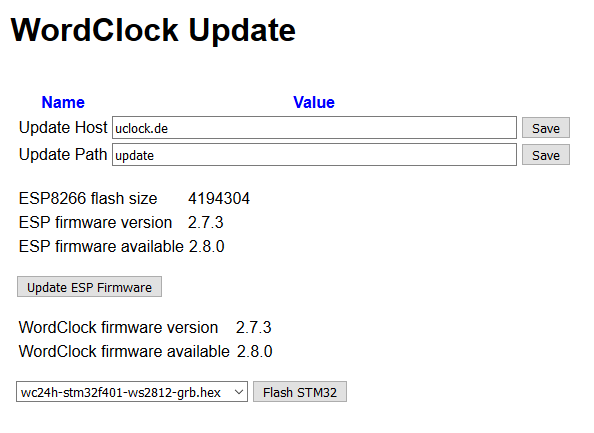Click the Update Host label text
Screen dimensions: 594x433
[x=63, y=127]
